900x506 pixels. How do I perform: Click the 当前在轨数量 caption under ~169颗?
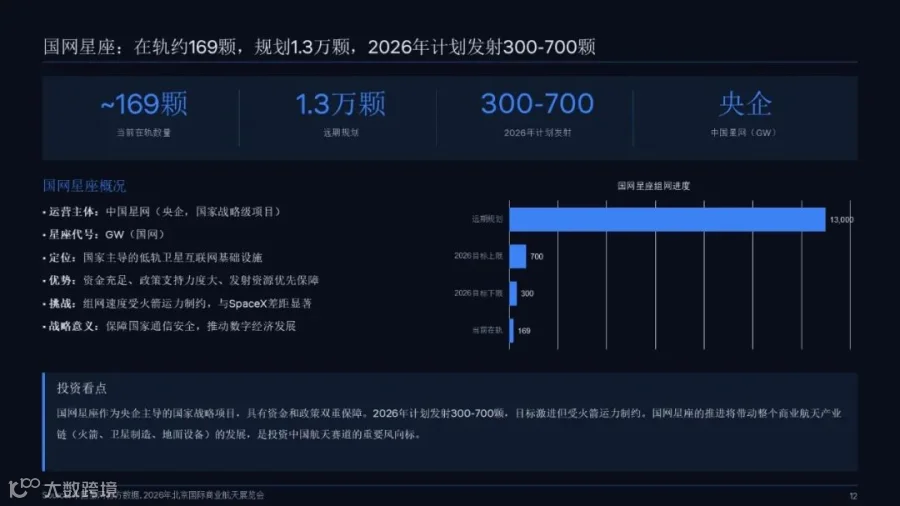(x=143, y=133)
